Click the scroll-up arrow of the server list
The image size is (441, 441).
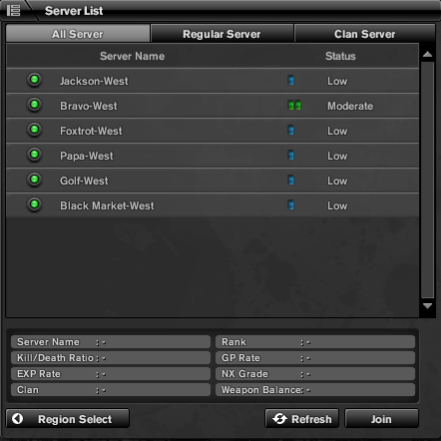point(427,54)
